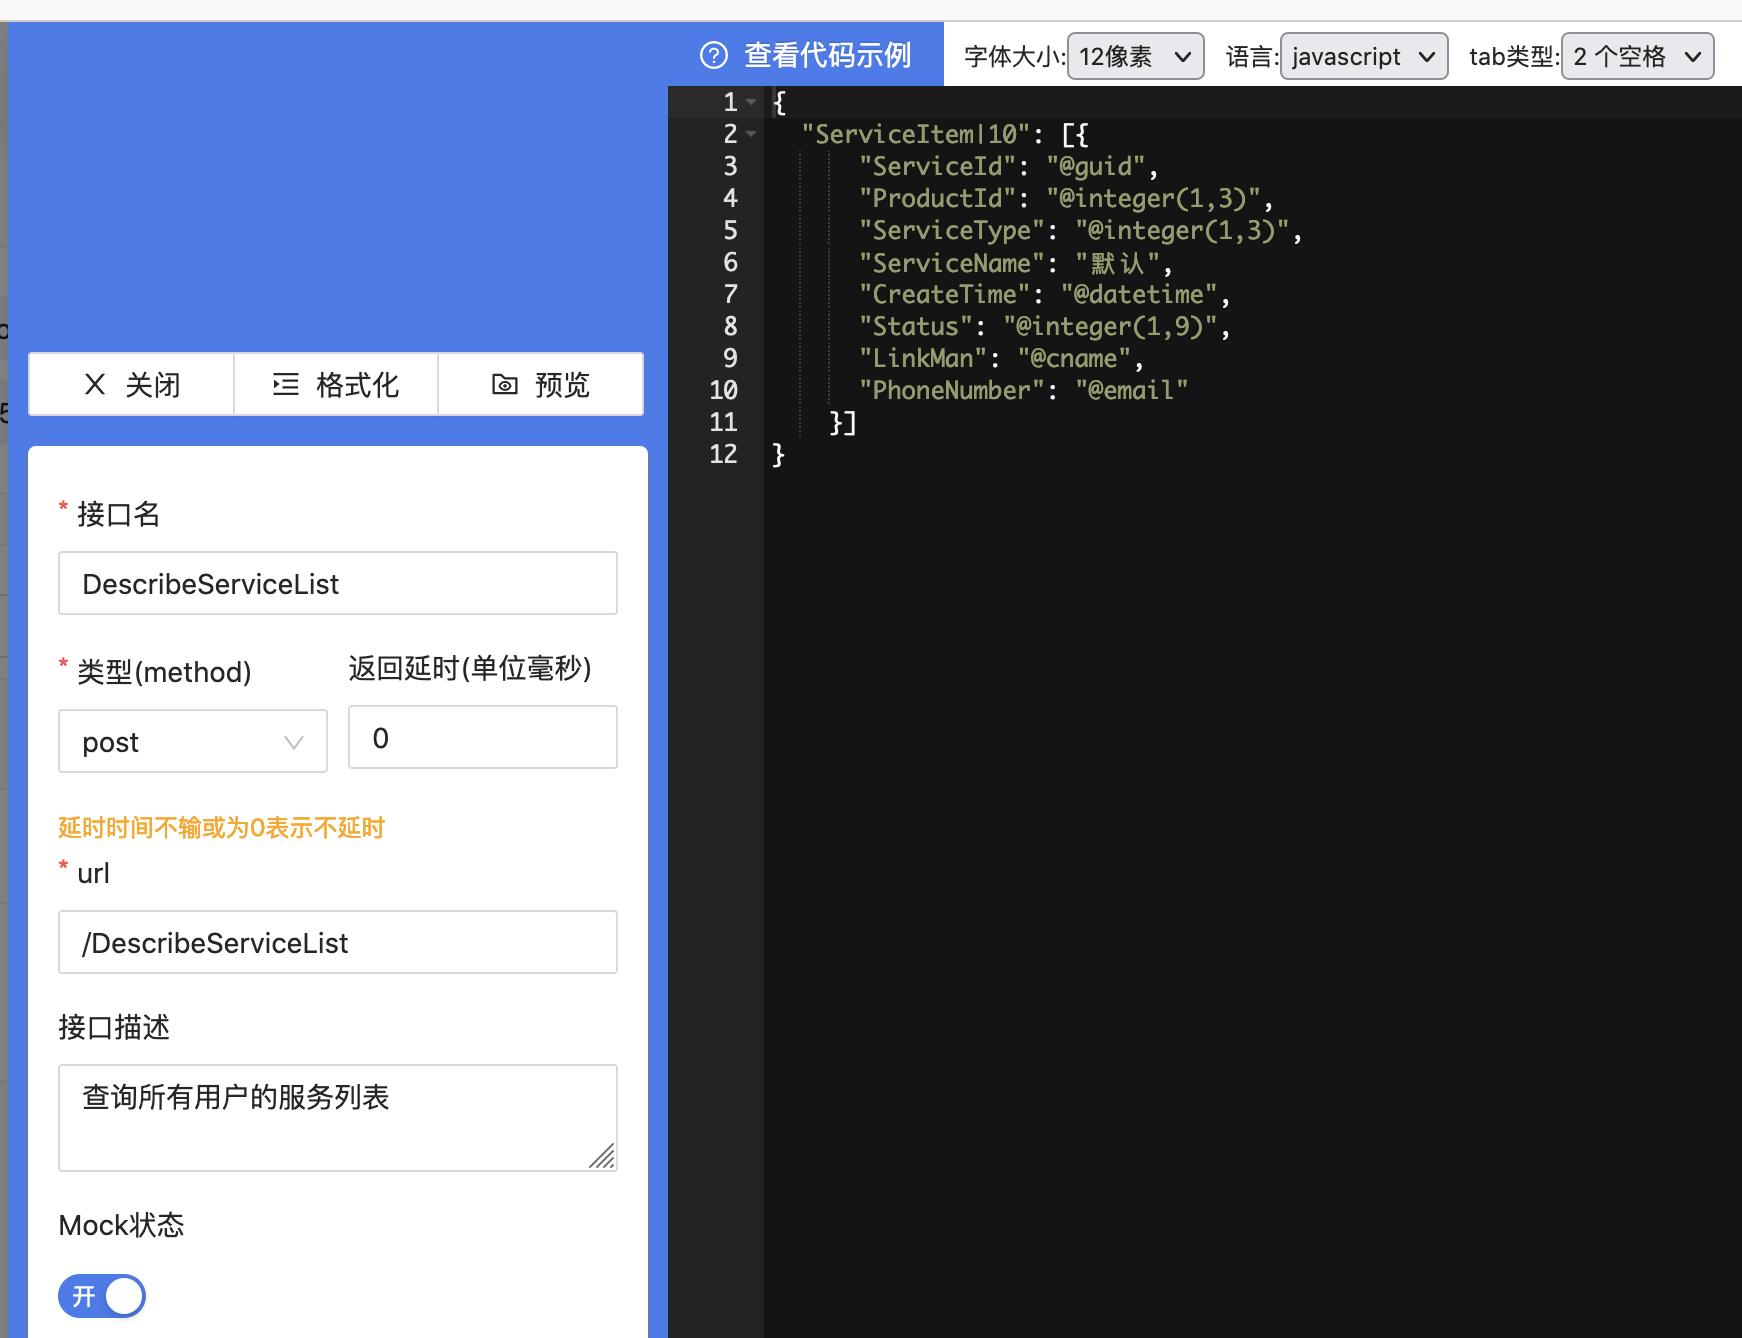
Task: Collapse code fold arrow on line 1
Action: click(x=751, y=102)
